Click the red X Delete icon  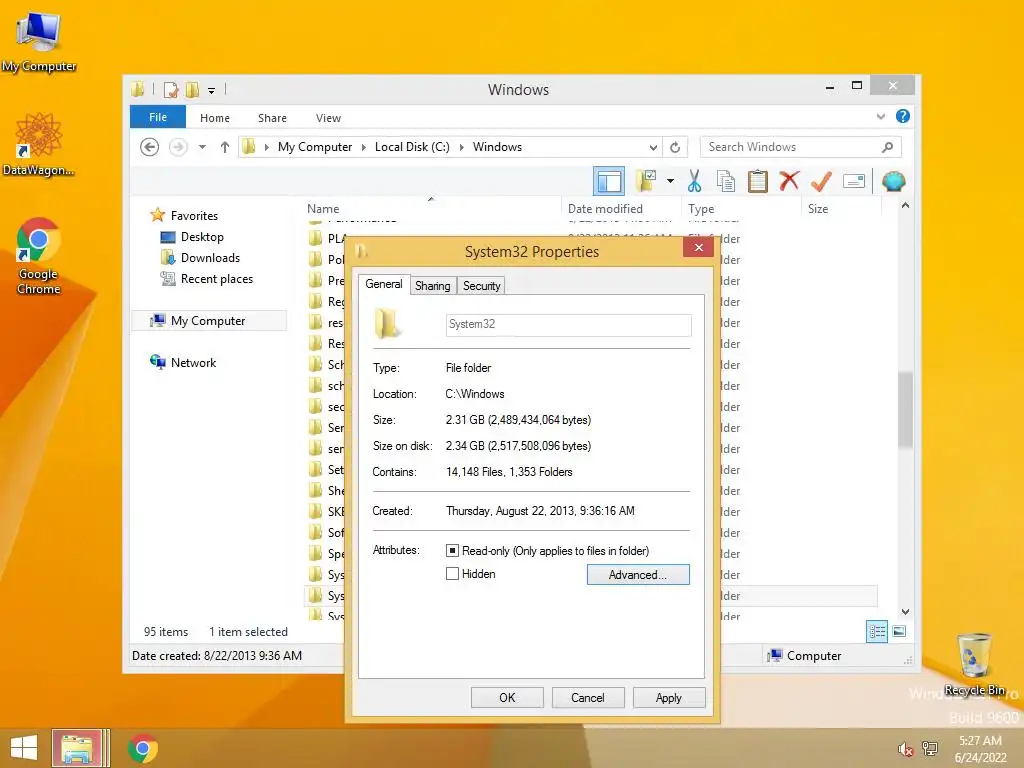[789, 181]
